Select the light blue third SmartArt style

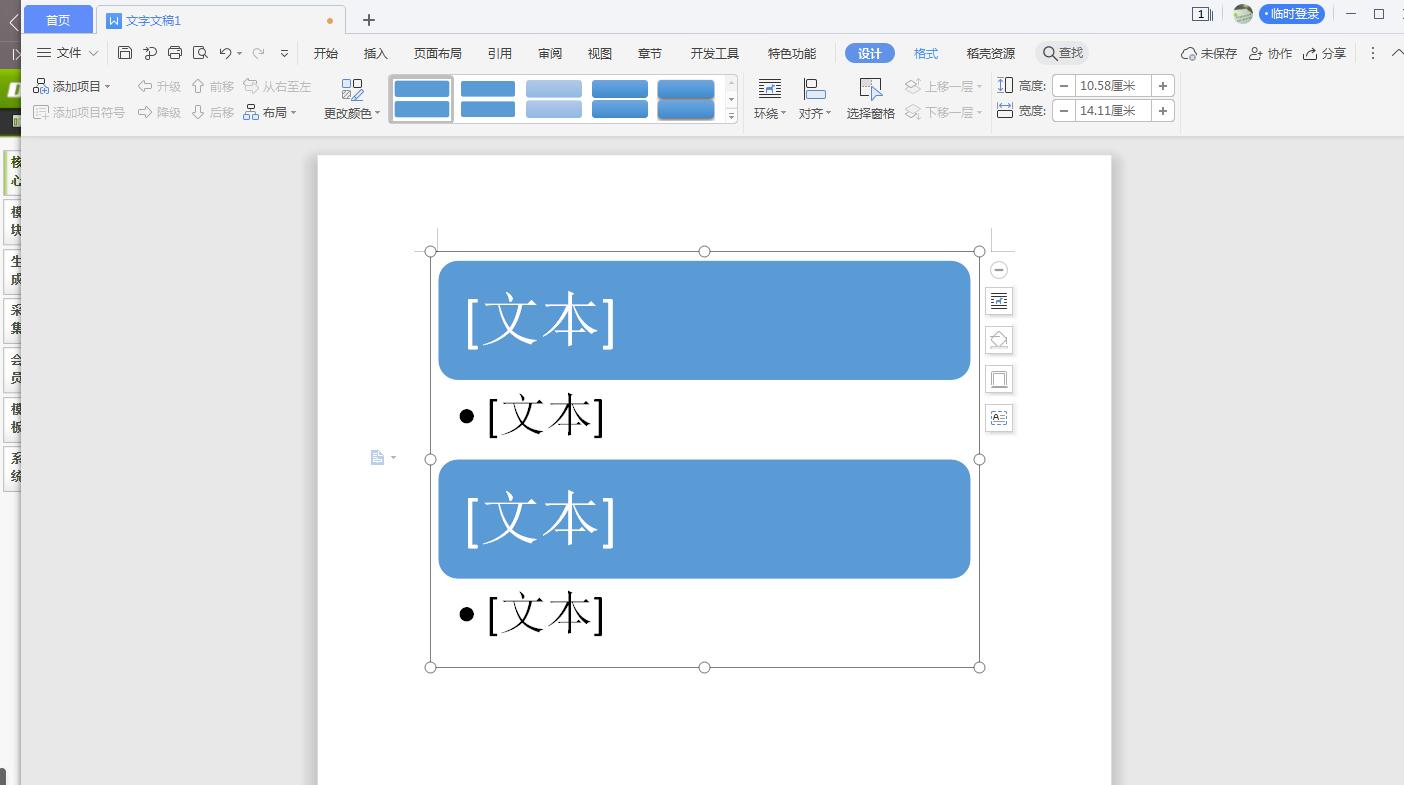554,99
